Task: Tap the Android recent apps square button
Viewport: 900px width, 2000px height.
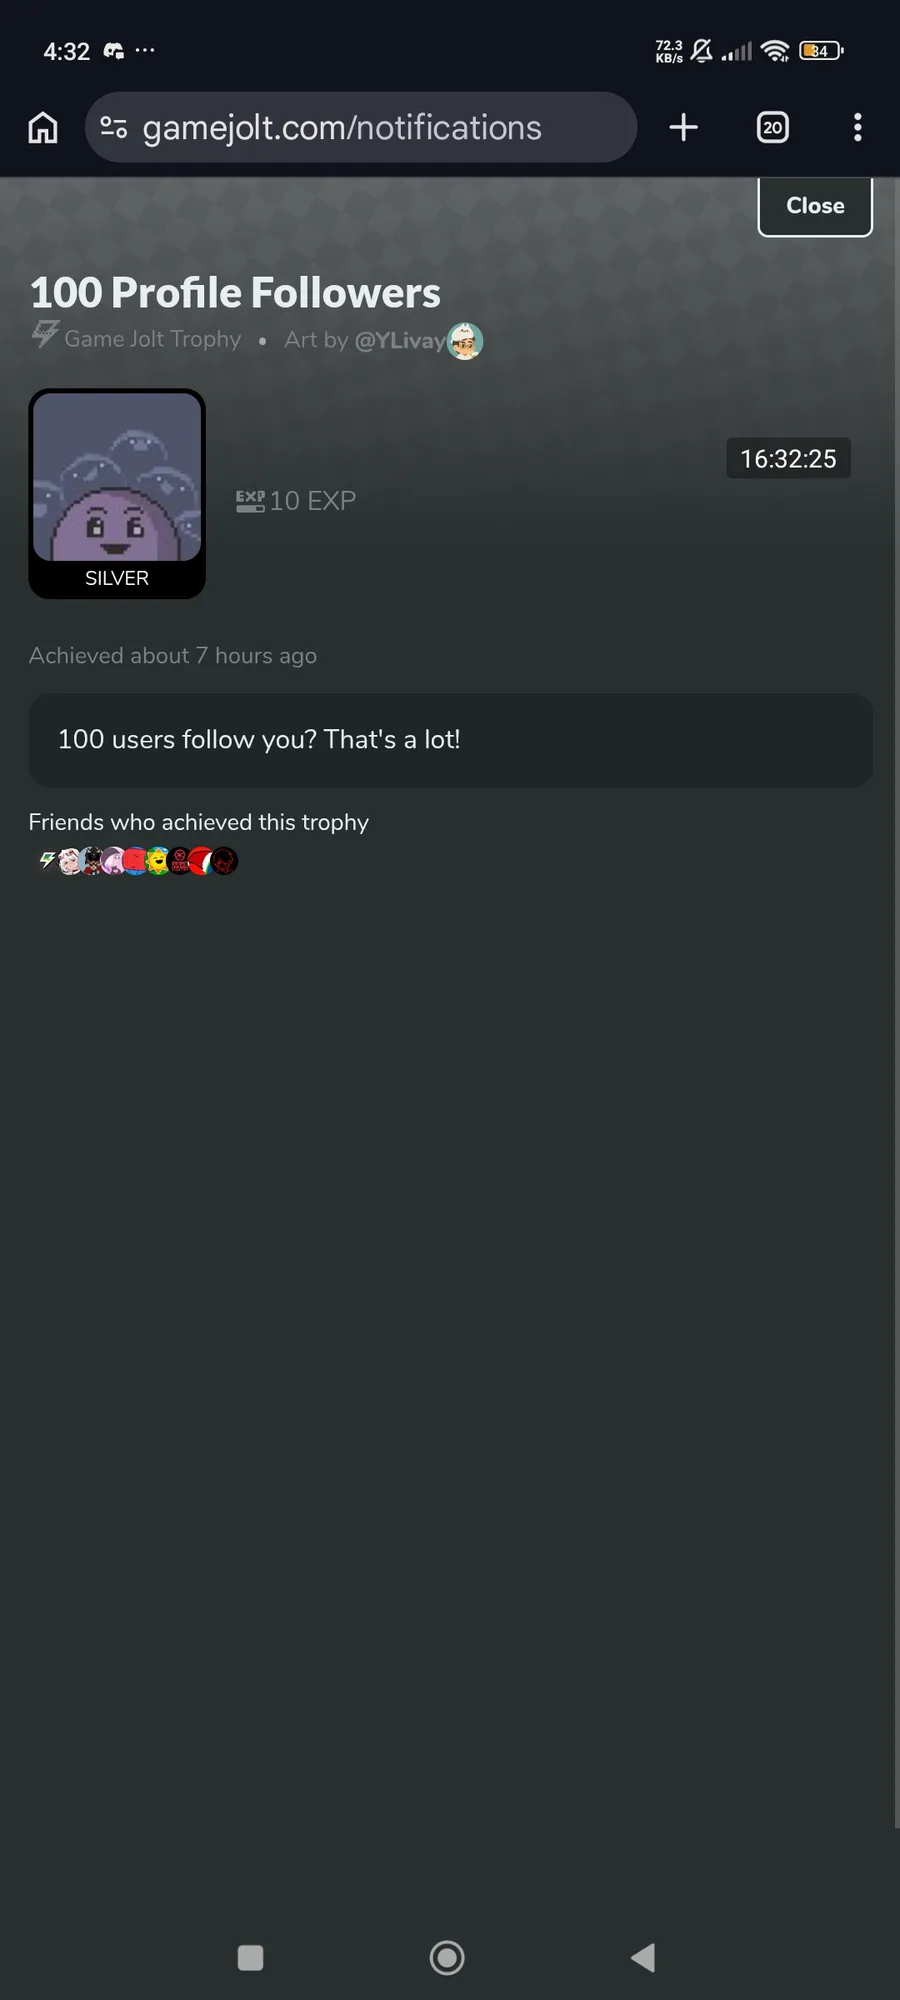Action: click(x=251, y=1957)
